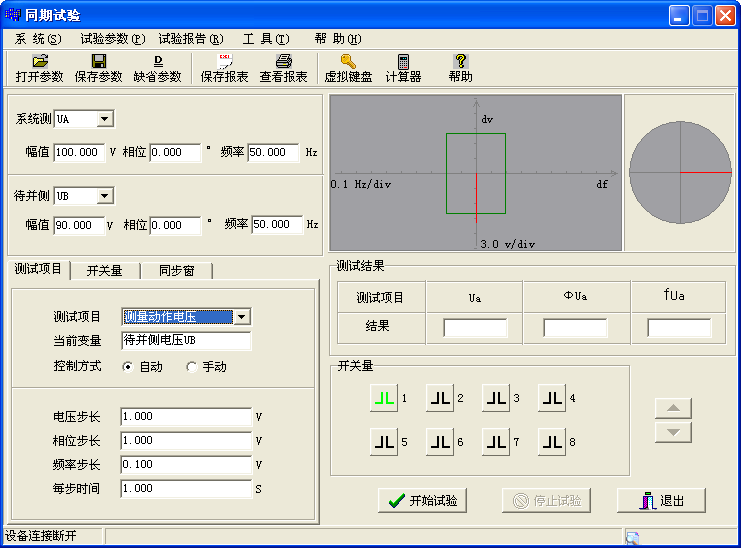The image size is (741, 548).
Task: Select 手动 control mode radio button
Action: pos(192,367)
